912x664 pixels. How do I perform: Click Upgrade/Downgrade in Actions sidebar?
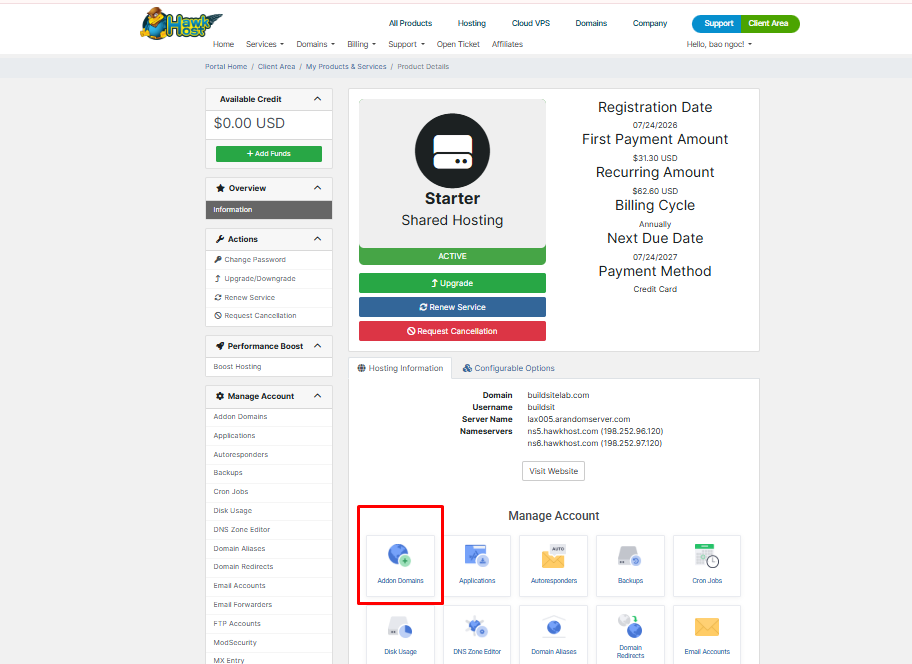[x=269, y=279]
